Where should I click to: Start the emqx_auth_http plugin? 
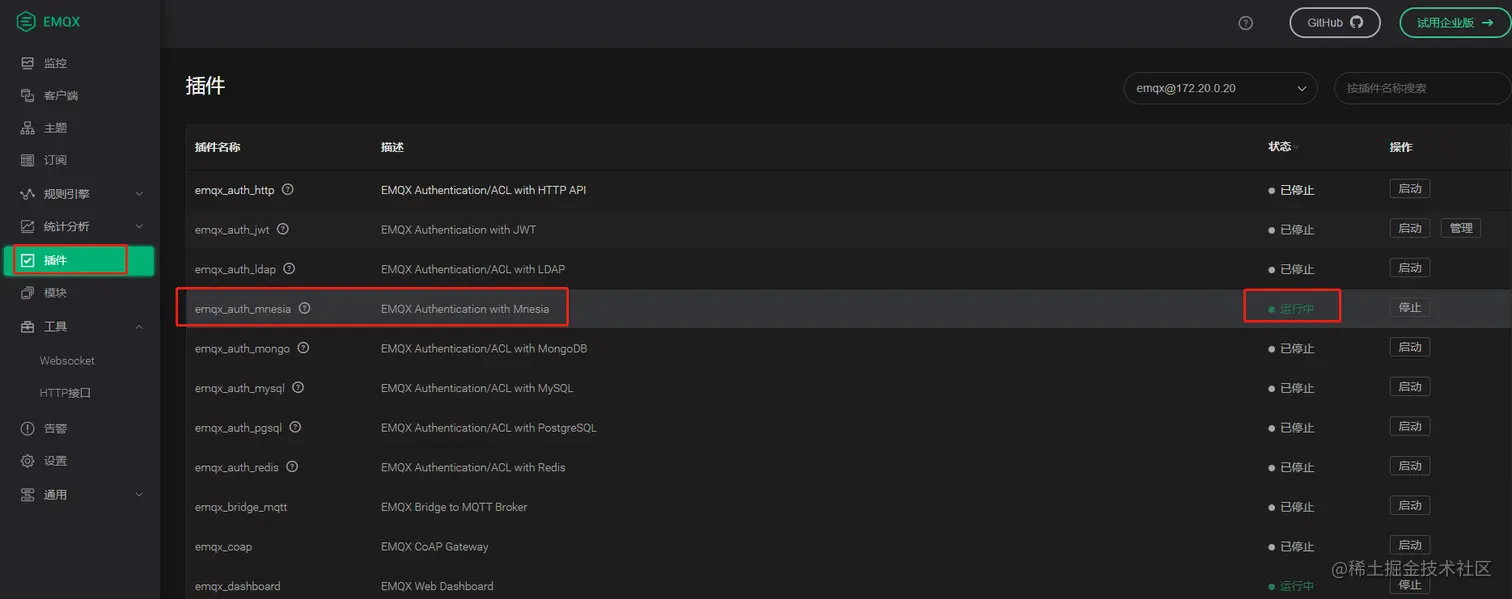[x=1410, y=188]
